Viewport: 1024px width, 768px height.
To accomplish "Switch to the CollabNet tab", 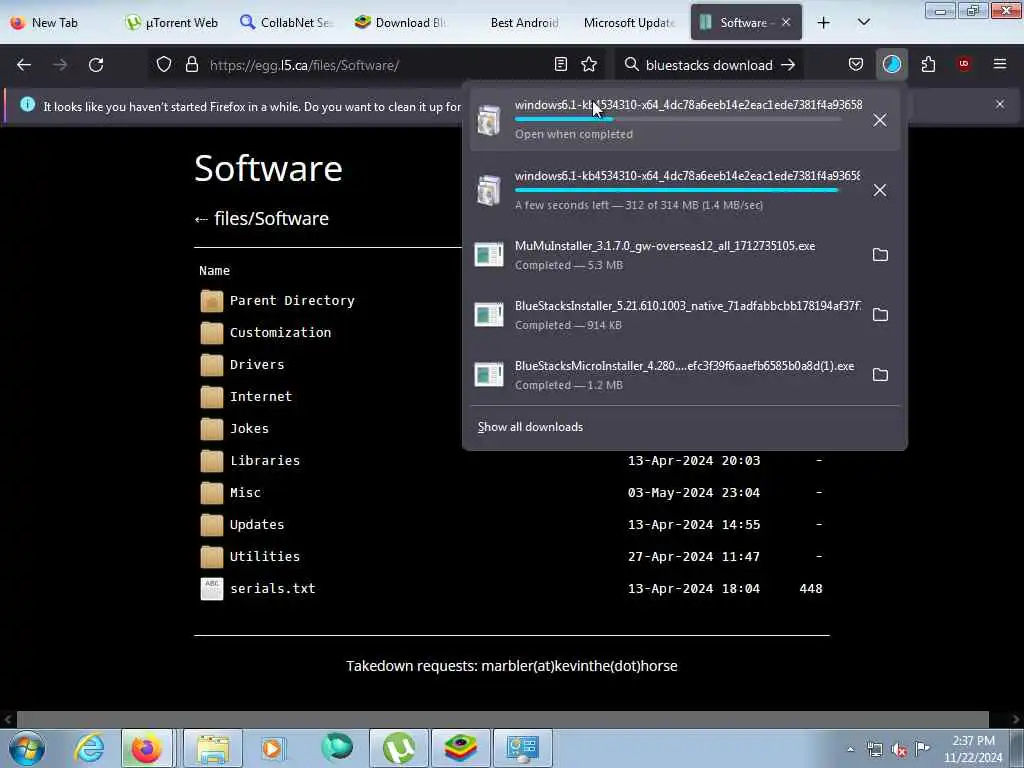I will pos(286,23).
